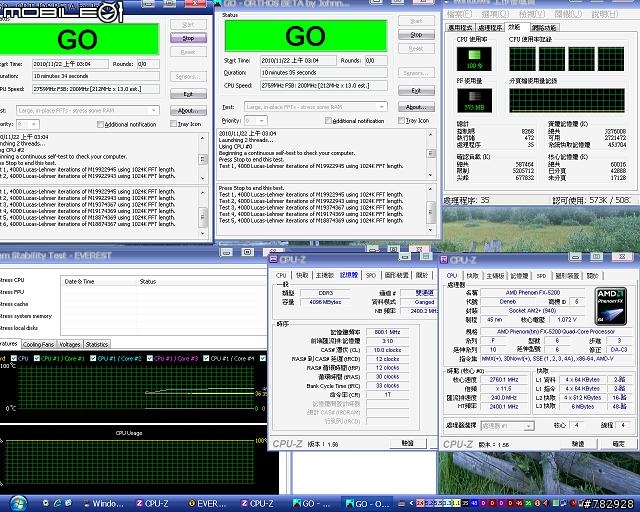Switch to the Windo... taskbar button

coord(103,504)
